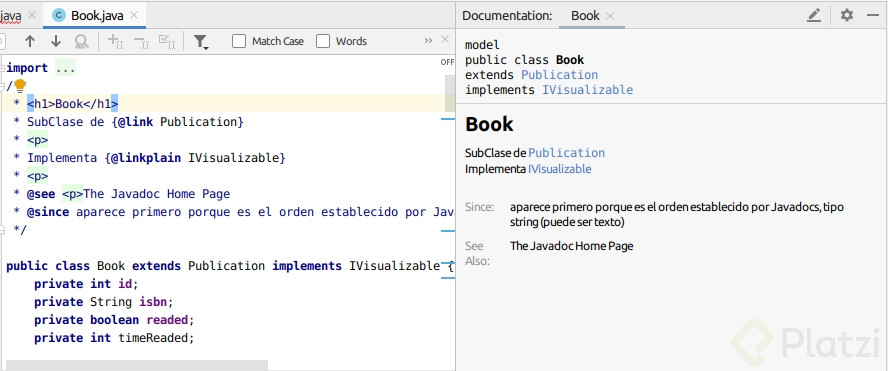Click the yellow lightbulb intention icon

pyautogui.click(x=20, y=86)
